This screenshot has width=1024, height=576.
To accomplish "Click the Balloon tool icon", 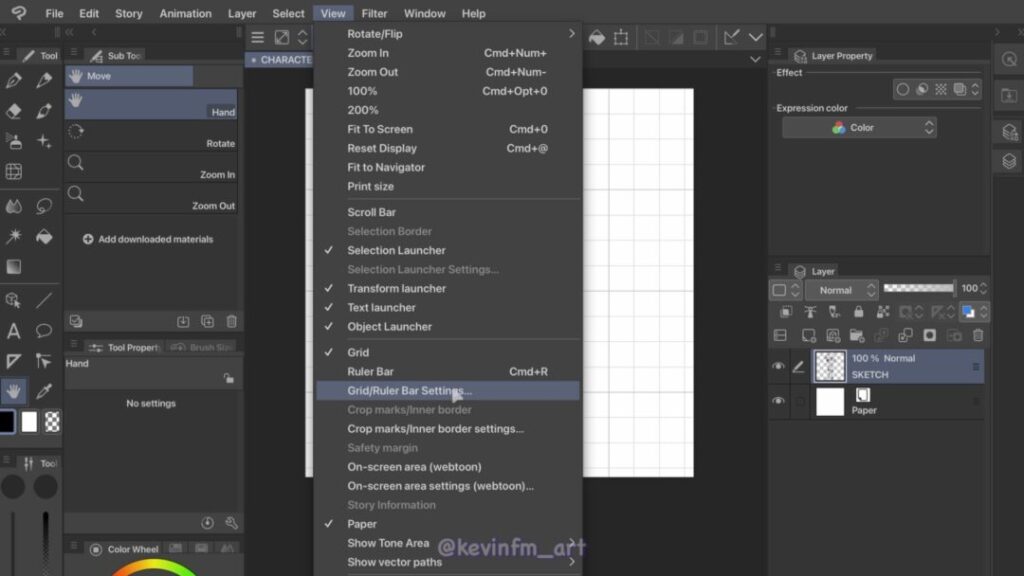I will coord(44,331).
